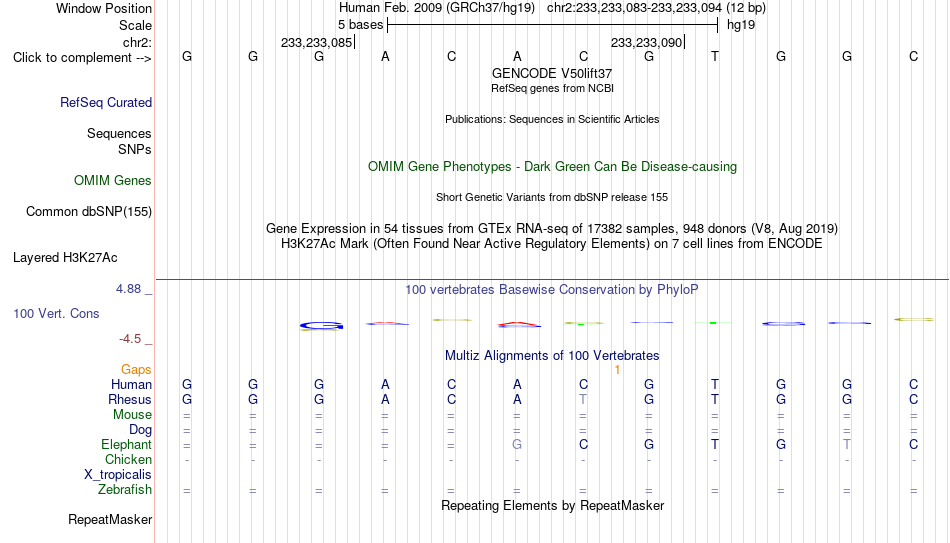The height and width of the screenshot is (543, 950).
Task: Click the large blue G conservation logo
Action: pos(322,326)
